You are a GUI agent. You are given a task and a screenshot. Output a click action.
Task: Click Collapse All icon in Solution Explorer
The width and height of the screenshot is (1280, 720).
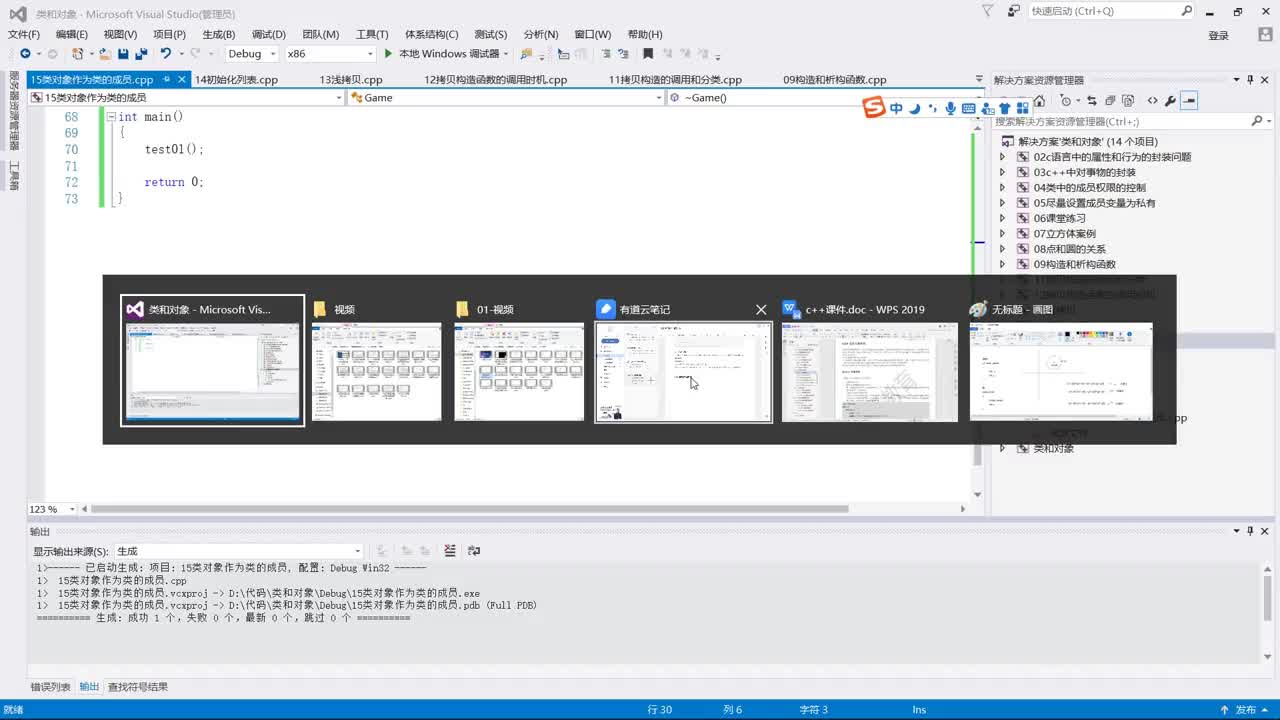point(1110,101)
